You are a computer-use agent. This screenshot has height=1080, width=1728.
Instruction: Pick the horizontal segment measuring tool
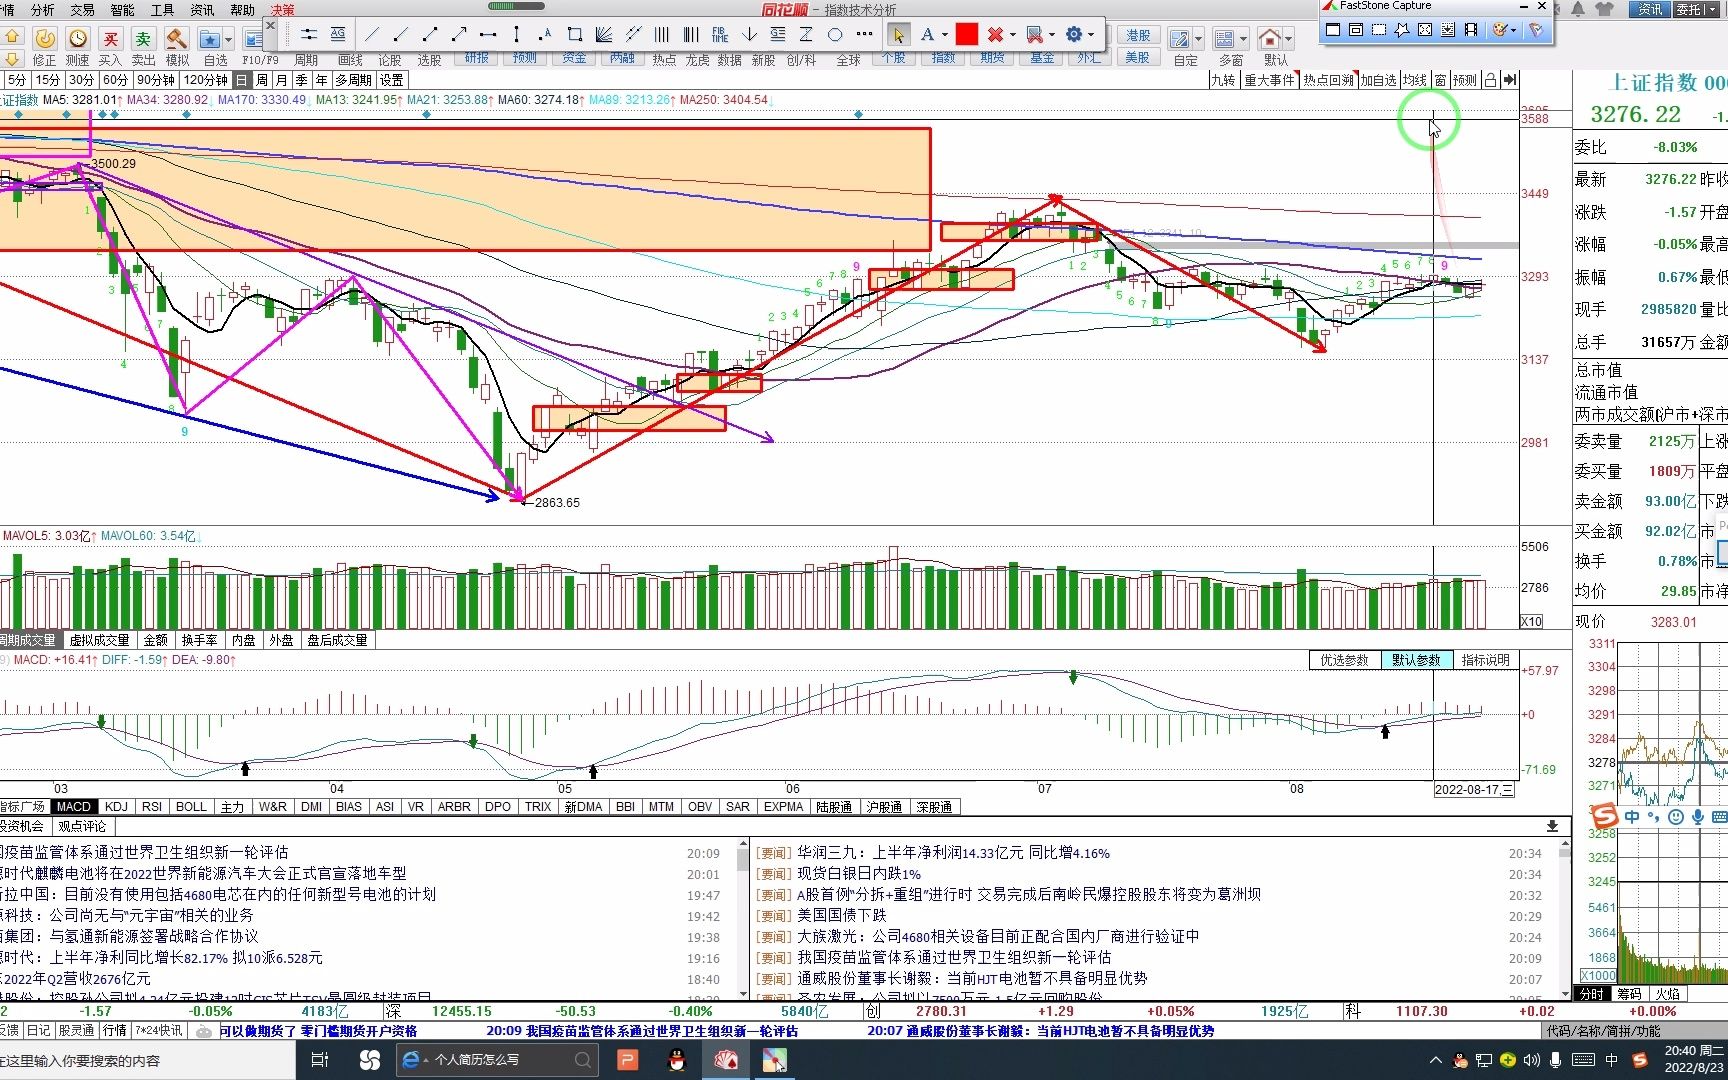[x=488, y=35]
